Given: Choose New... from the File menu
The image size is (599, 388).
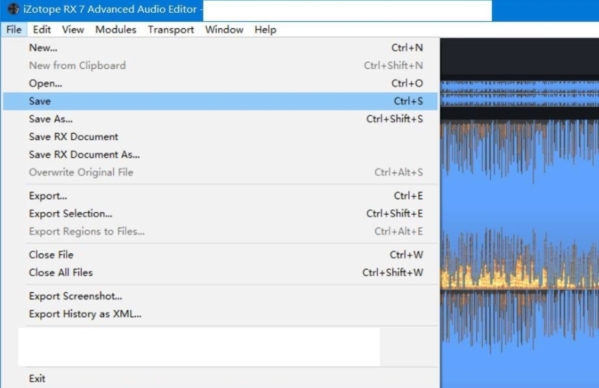Looking at the screenshot, I should 220,48.
